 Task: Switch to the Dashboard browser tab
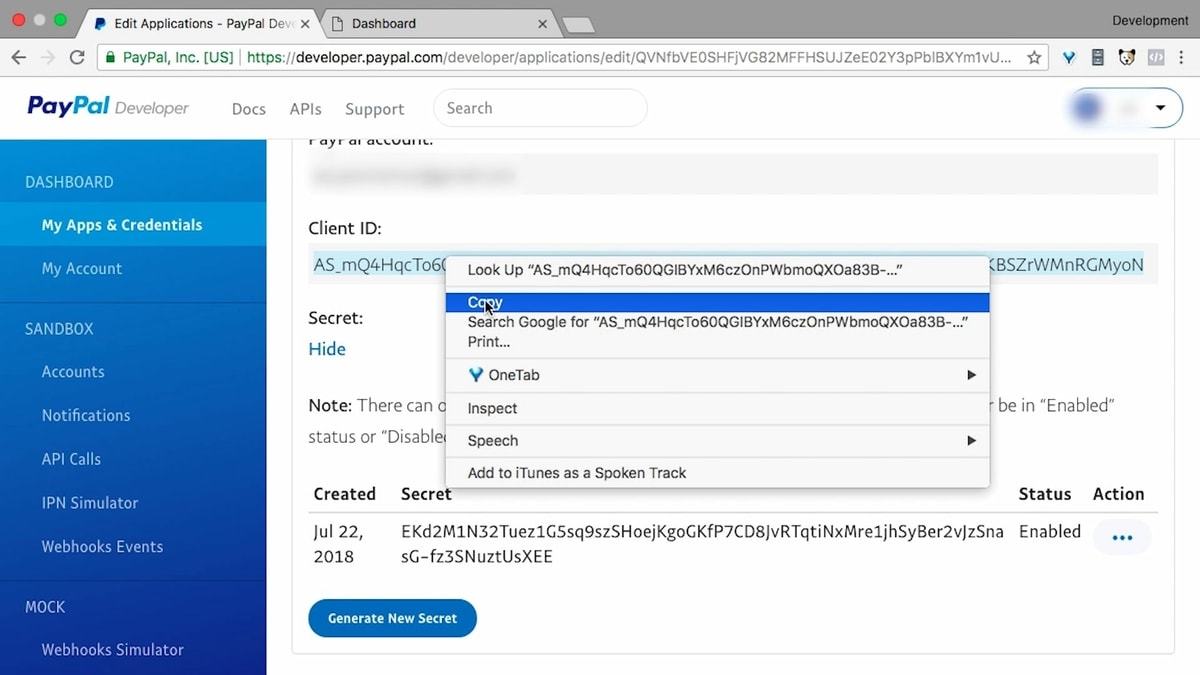pos(440,23)
